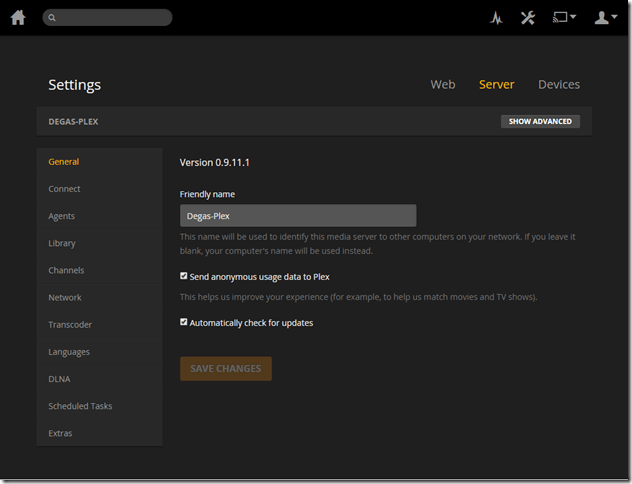Disable Automatically check for updates
Viewport: 632px width, 484px height.
pos(184,322)
